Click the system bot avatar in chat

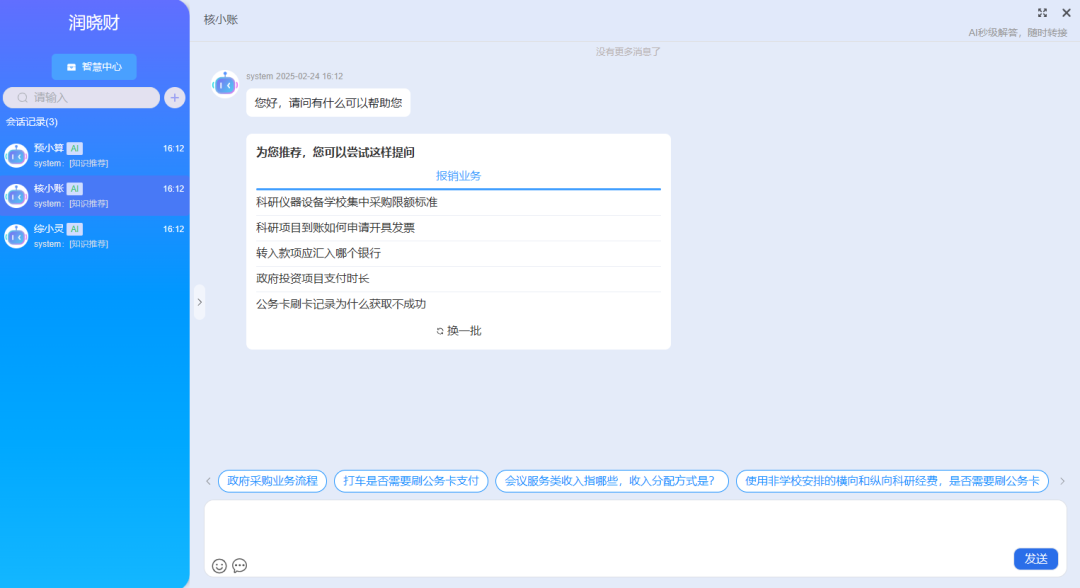[225, 85]
